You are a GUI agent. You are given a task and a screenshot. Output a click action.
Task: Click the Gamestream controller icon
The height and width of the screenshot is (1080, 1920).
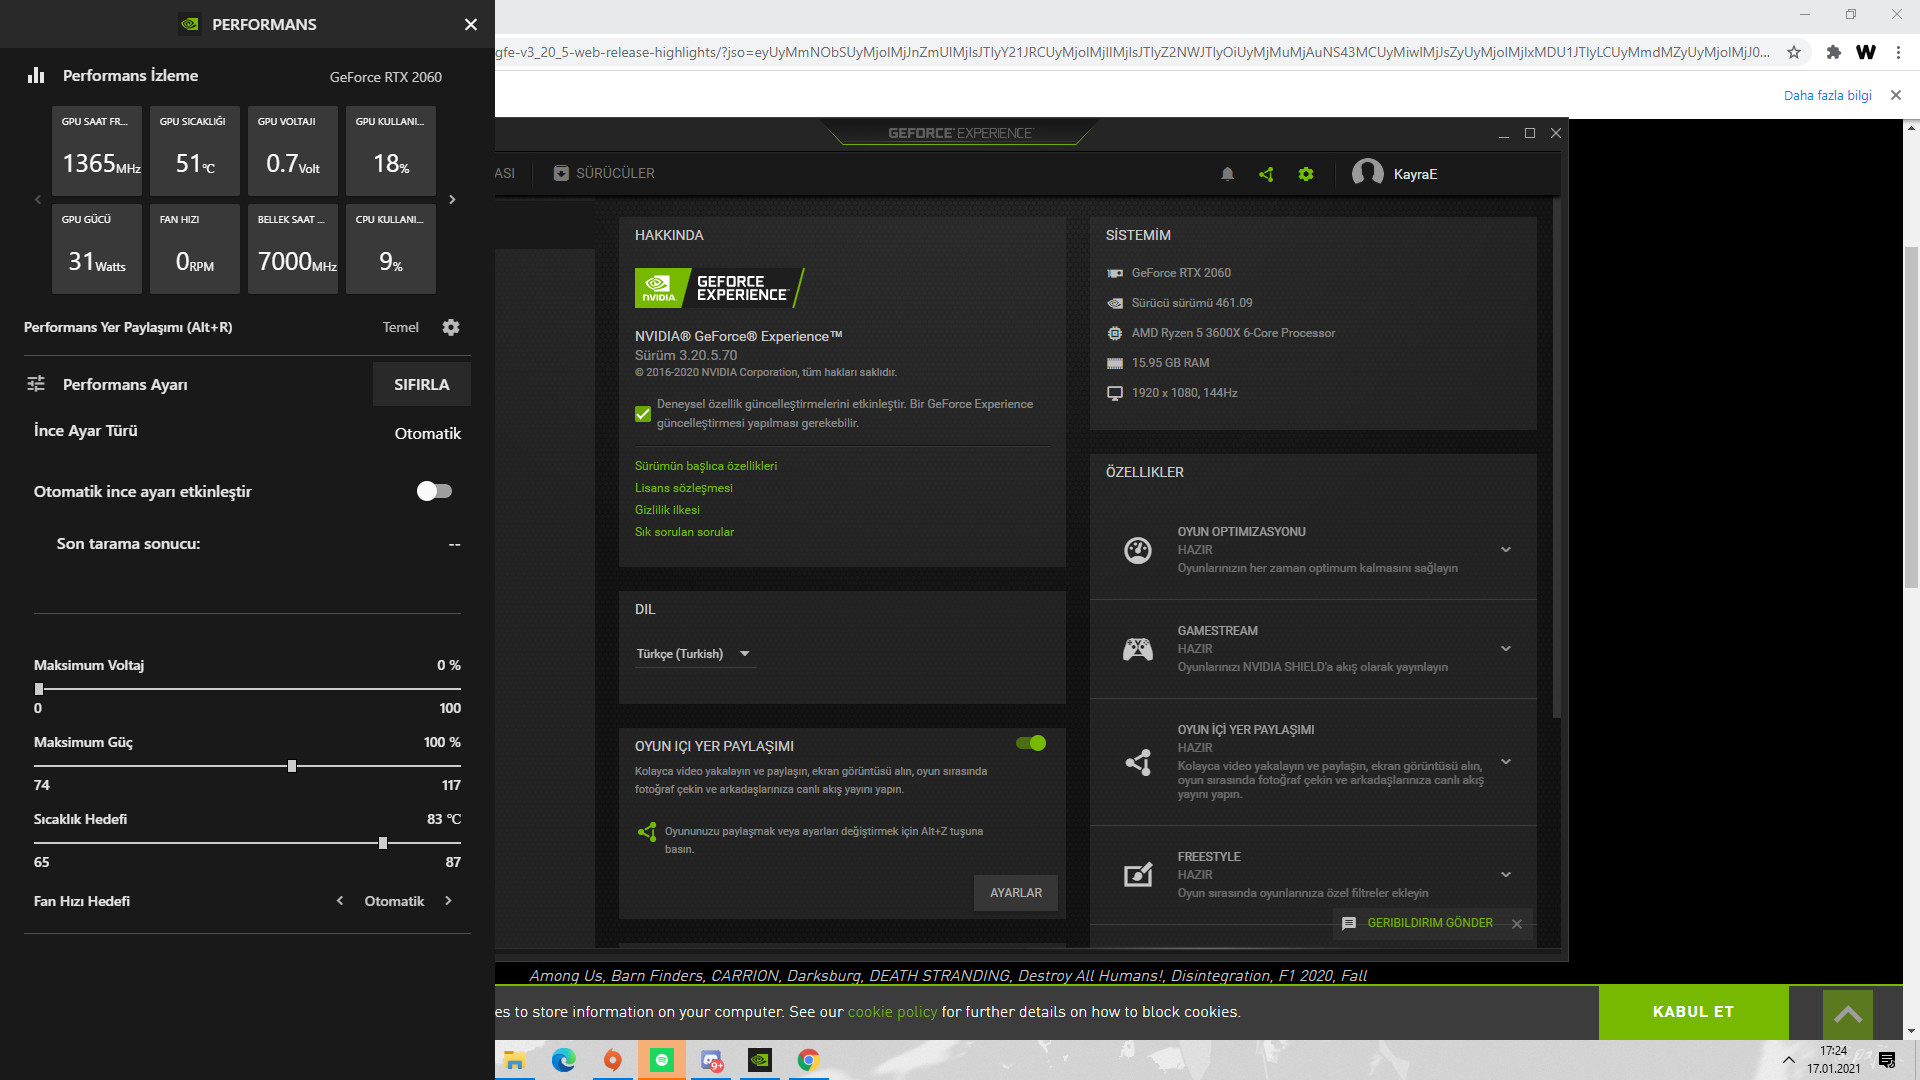point(1138,649)
